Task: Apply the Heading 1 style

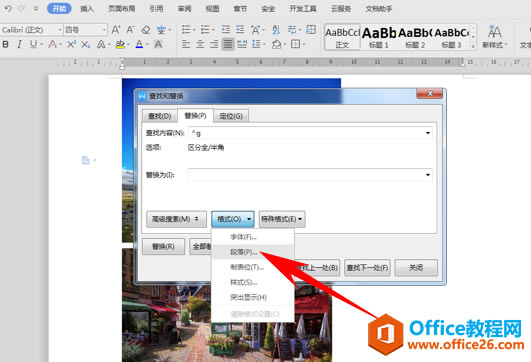Action: point(379,37)
